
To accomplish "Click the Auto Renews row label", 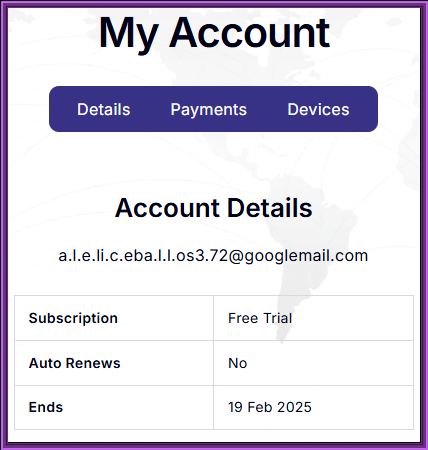I will coord(75,363).
